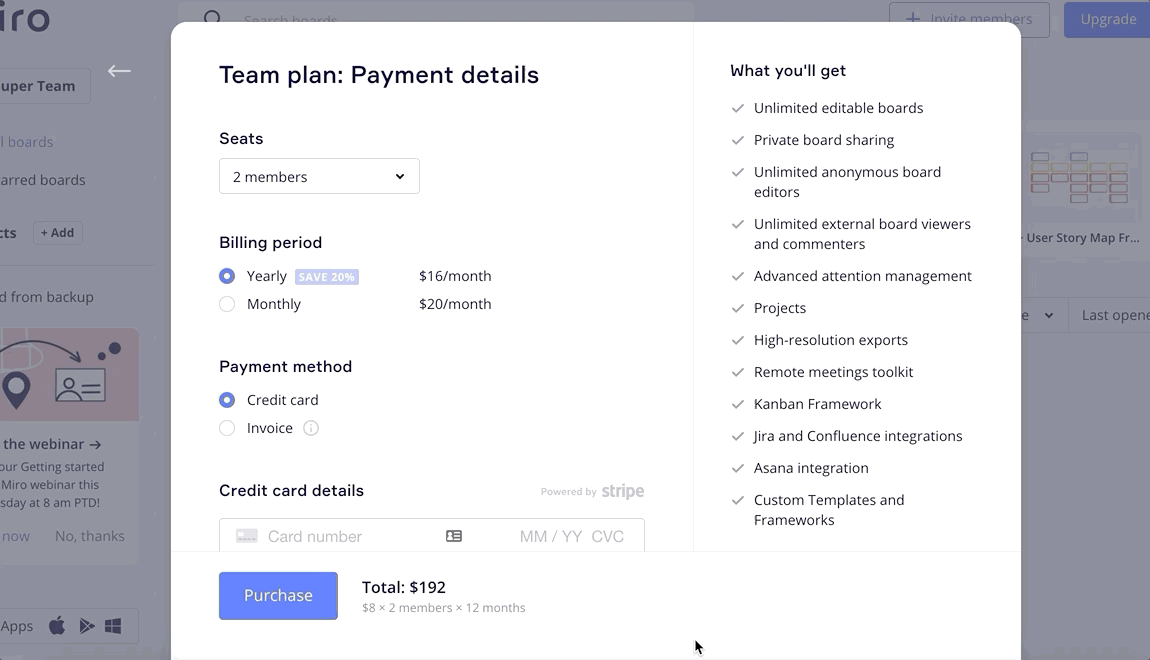
Task: Expand the board sort dropdown chevron
Action: (x=1048, y=315)
